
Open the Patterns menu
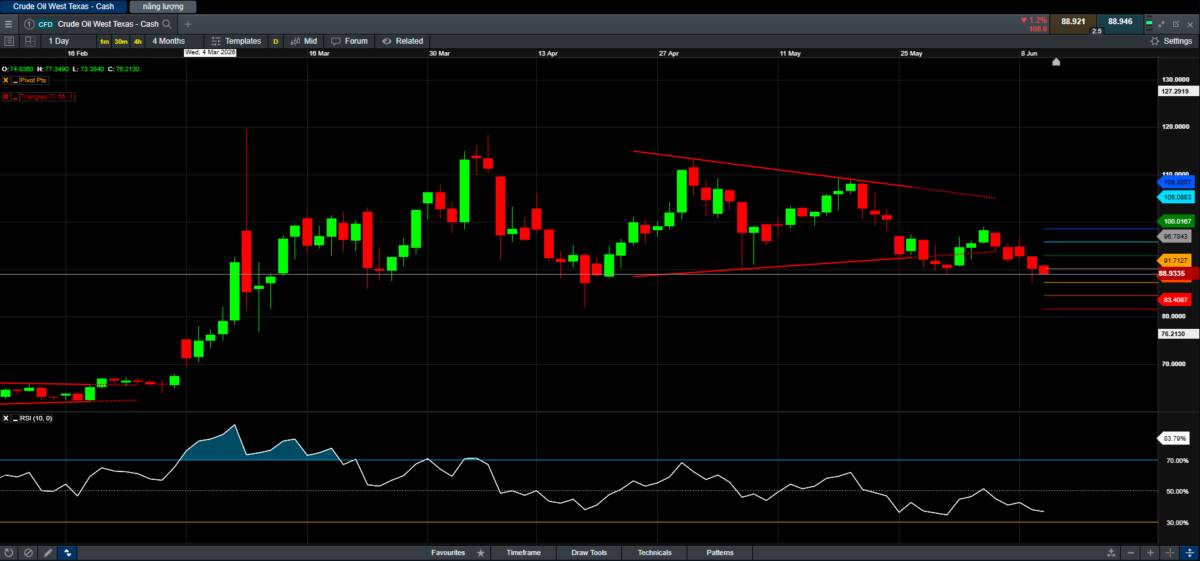tap(719, 552)
